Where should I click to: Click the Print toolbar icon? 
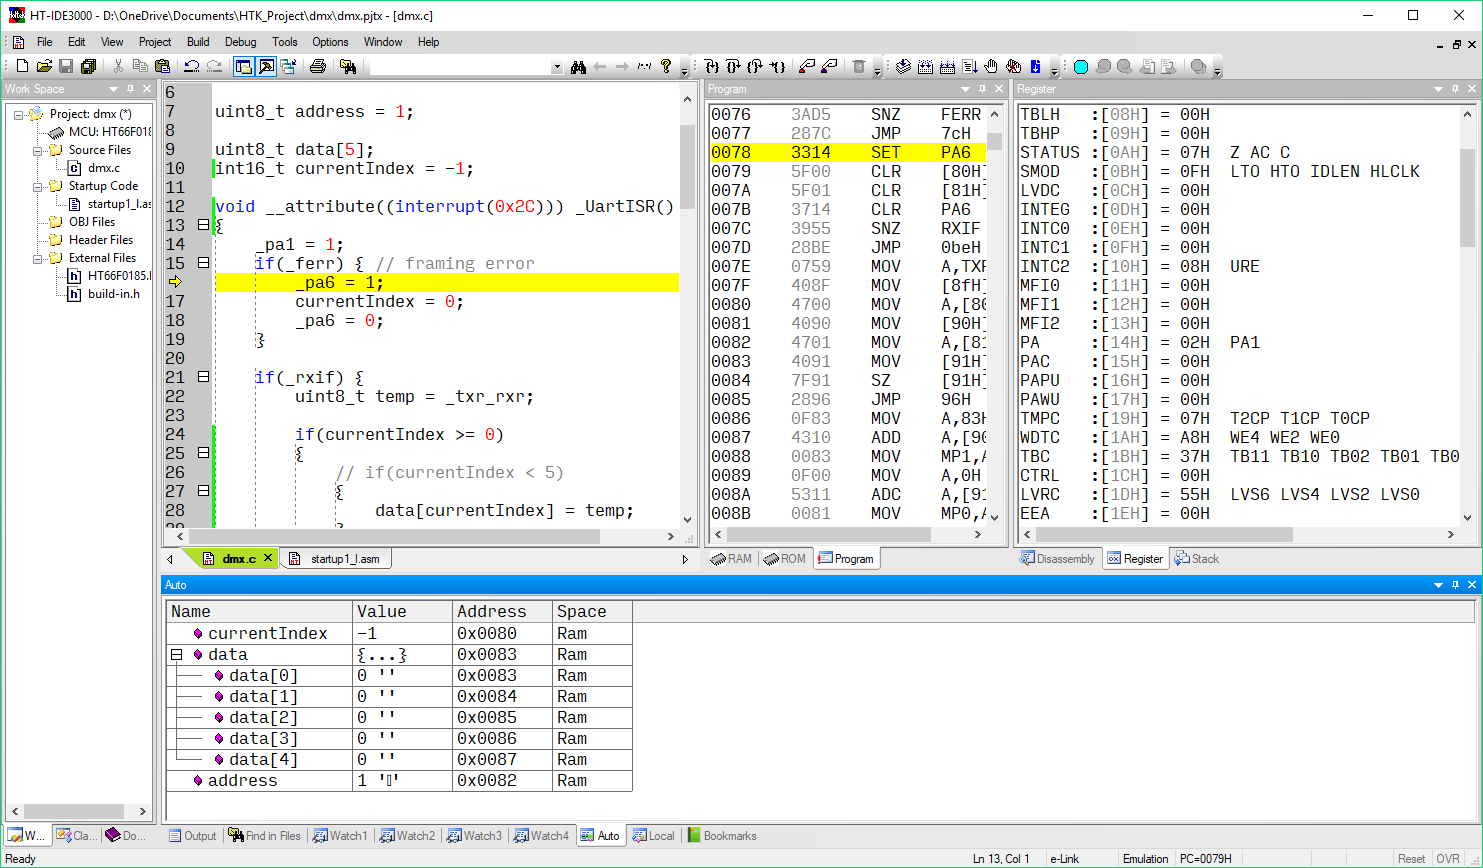318,67
